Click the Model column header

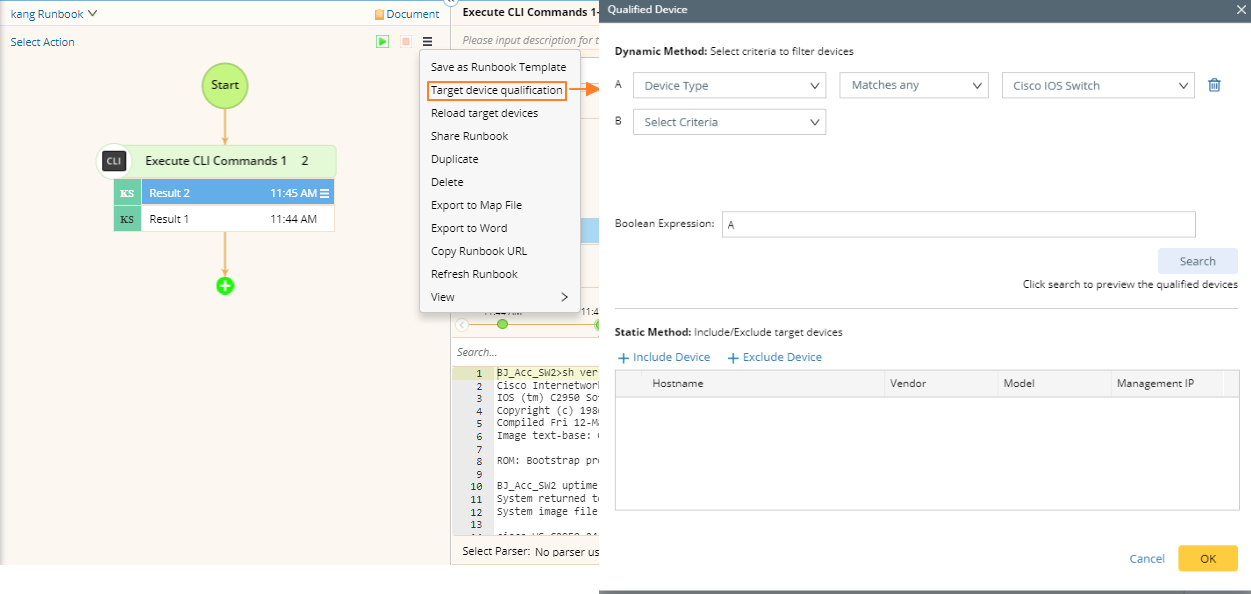click(x=1054, y=383)
